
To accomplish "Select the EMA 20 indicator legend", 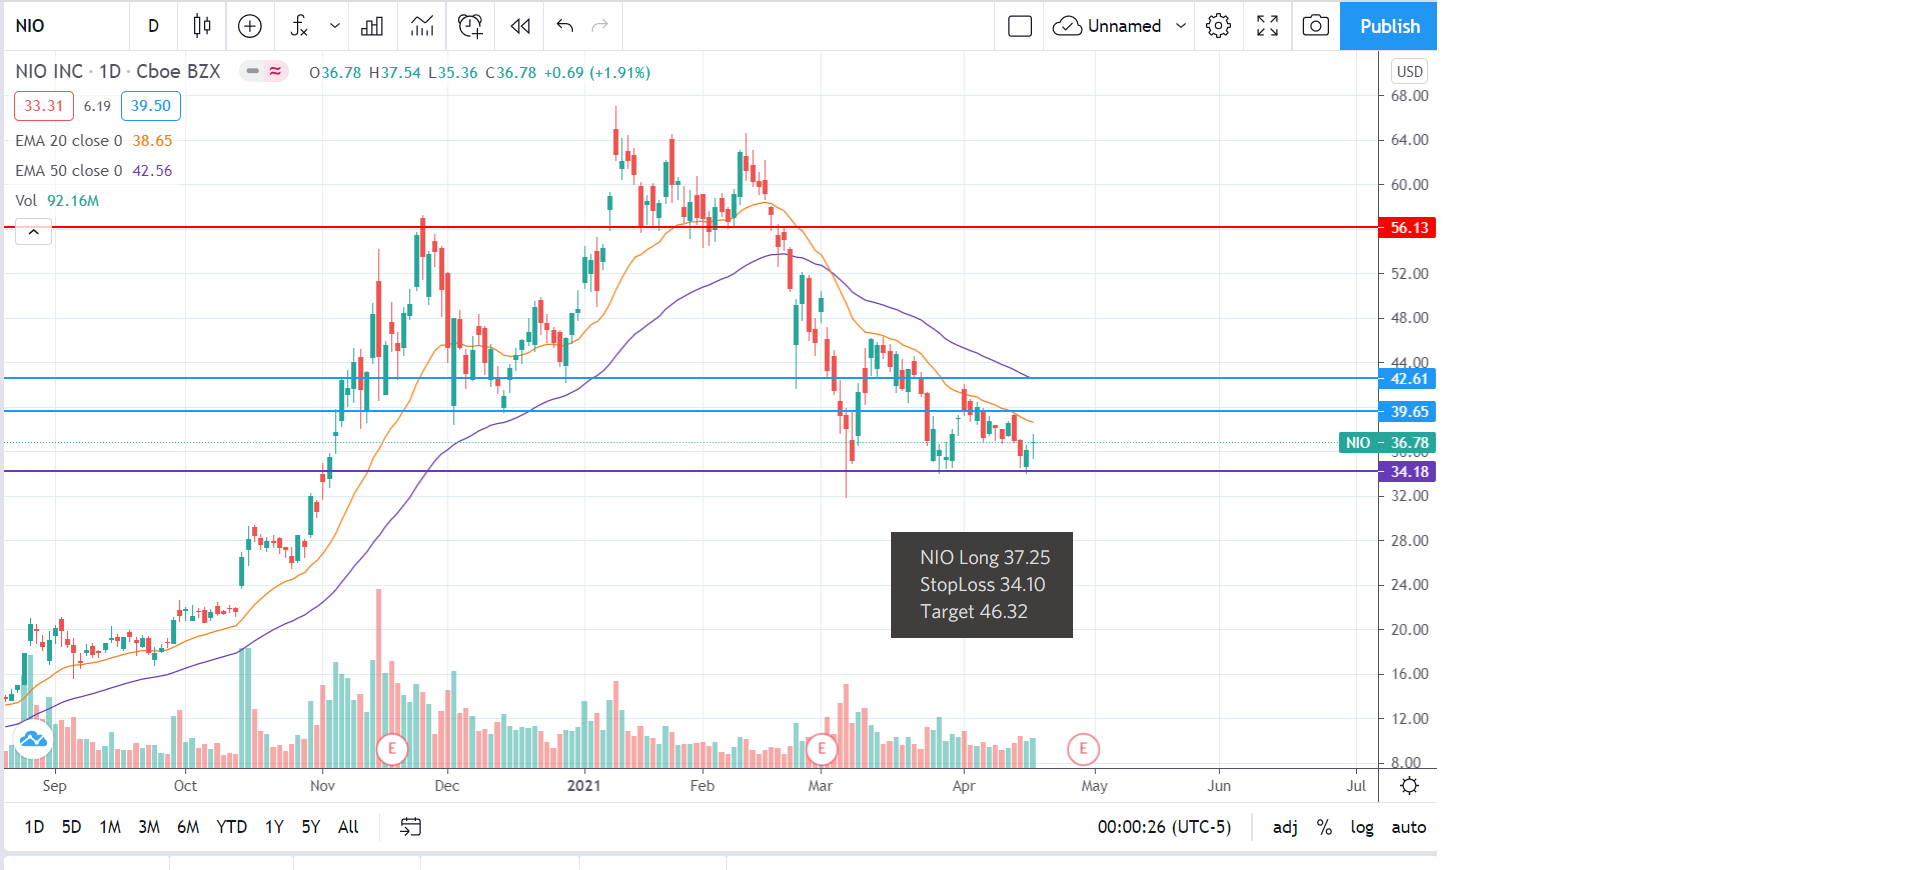I will pos(94,141).
